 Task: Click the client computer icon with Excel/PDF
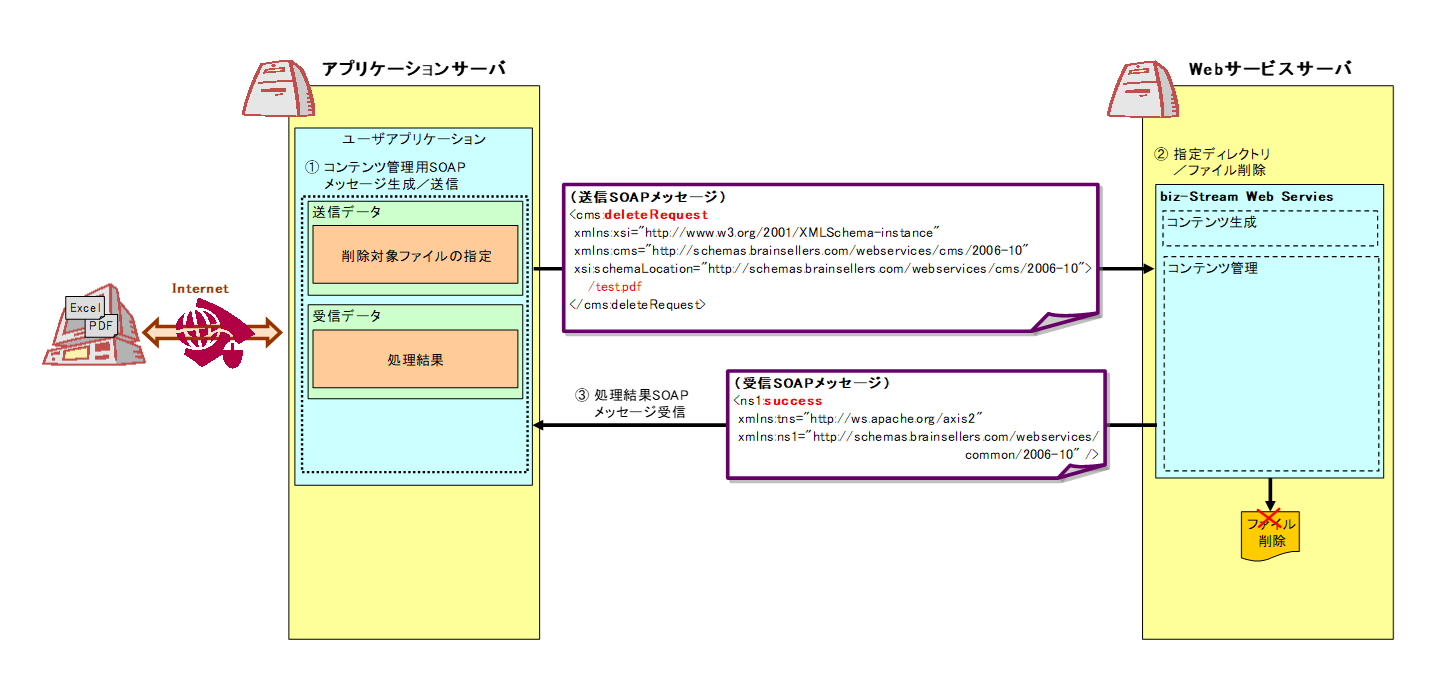pos(93,327)
